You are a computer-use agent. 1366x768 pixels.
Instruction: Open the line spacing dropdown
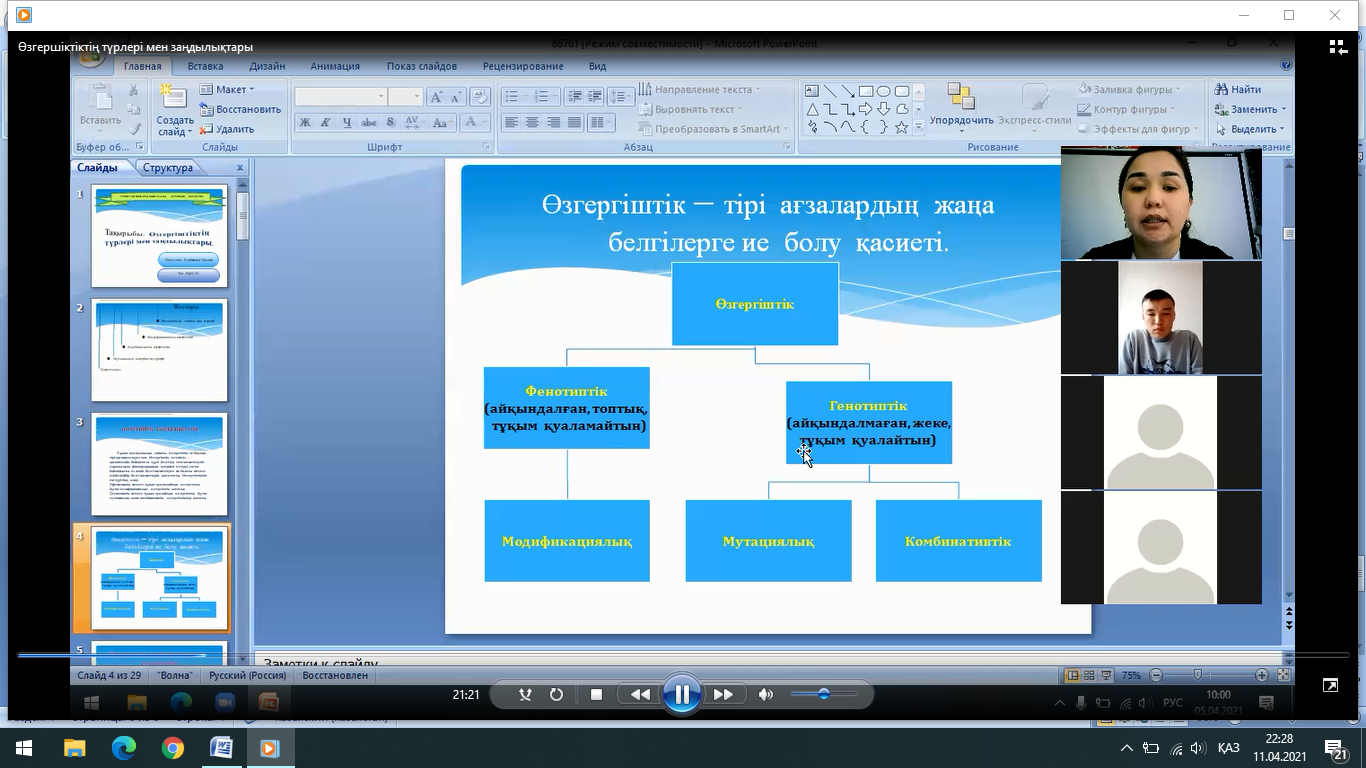pyautogui.click(x=621, y=97)
